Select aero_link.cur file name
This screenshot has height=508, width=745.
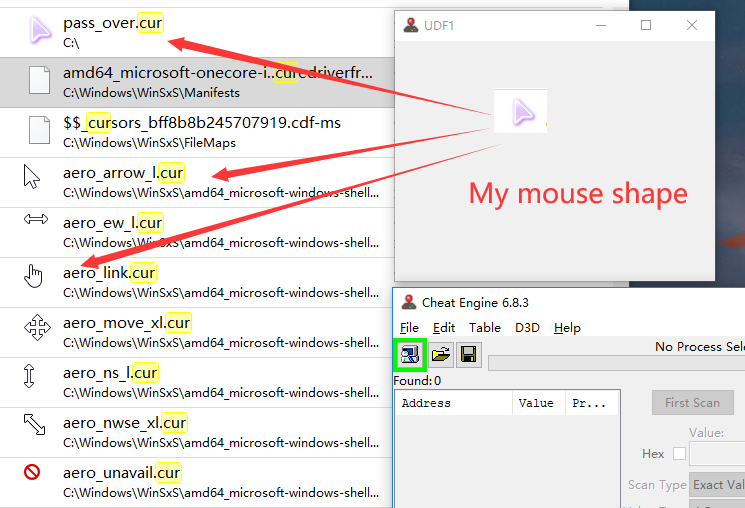[x=109, y=272]
